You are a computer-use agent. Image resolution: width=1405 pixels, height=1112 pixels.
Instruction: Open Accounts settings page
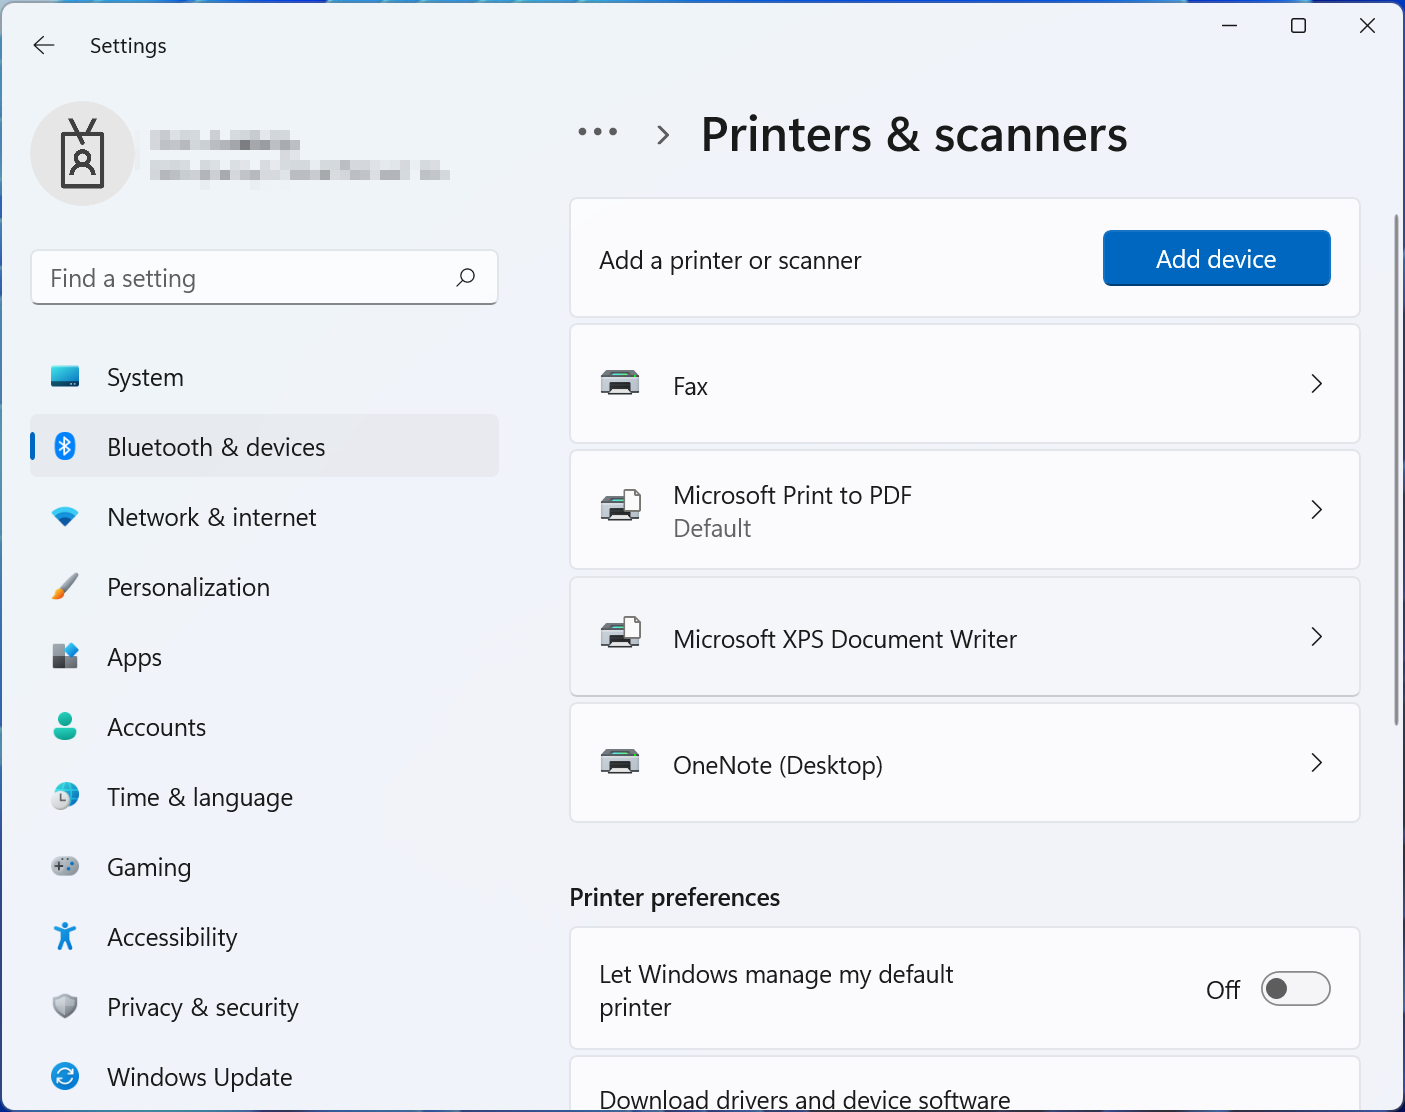(x=264, y=727)
